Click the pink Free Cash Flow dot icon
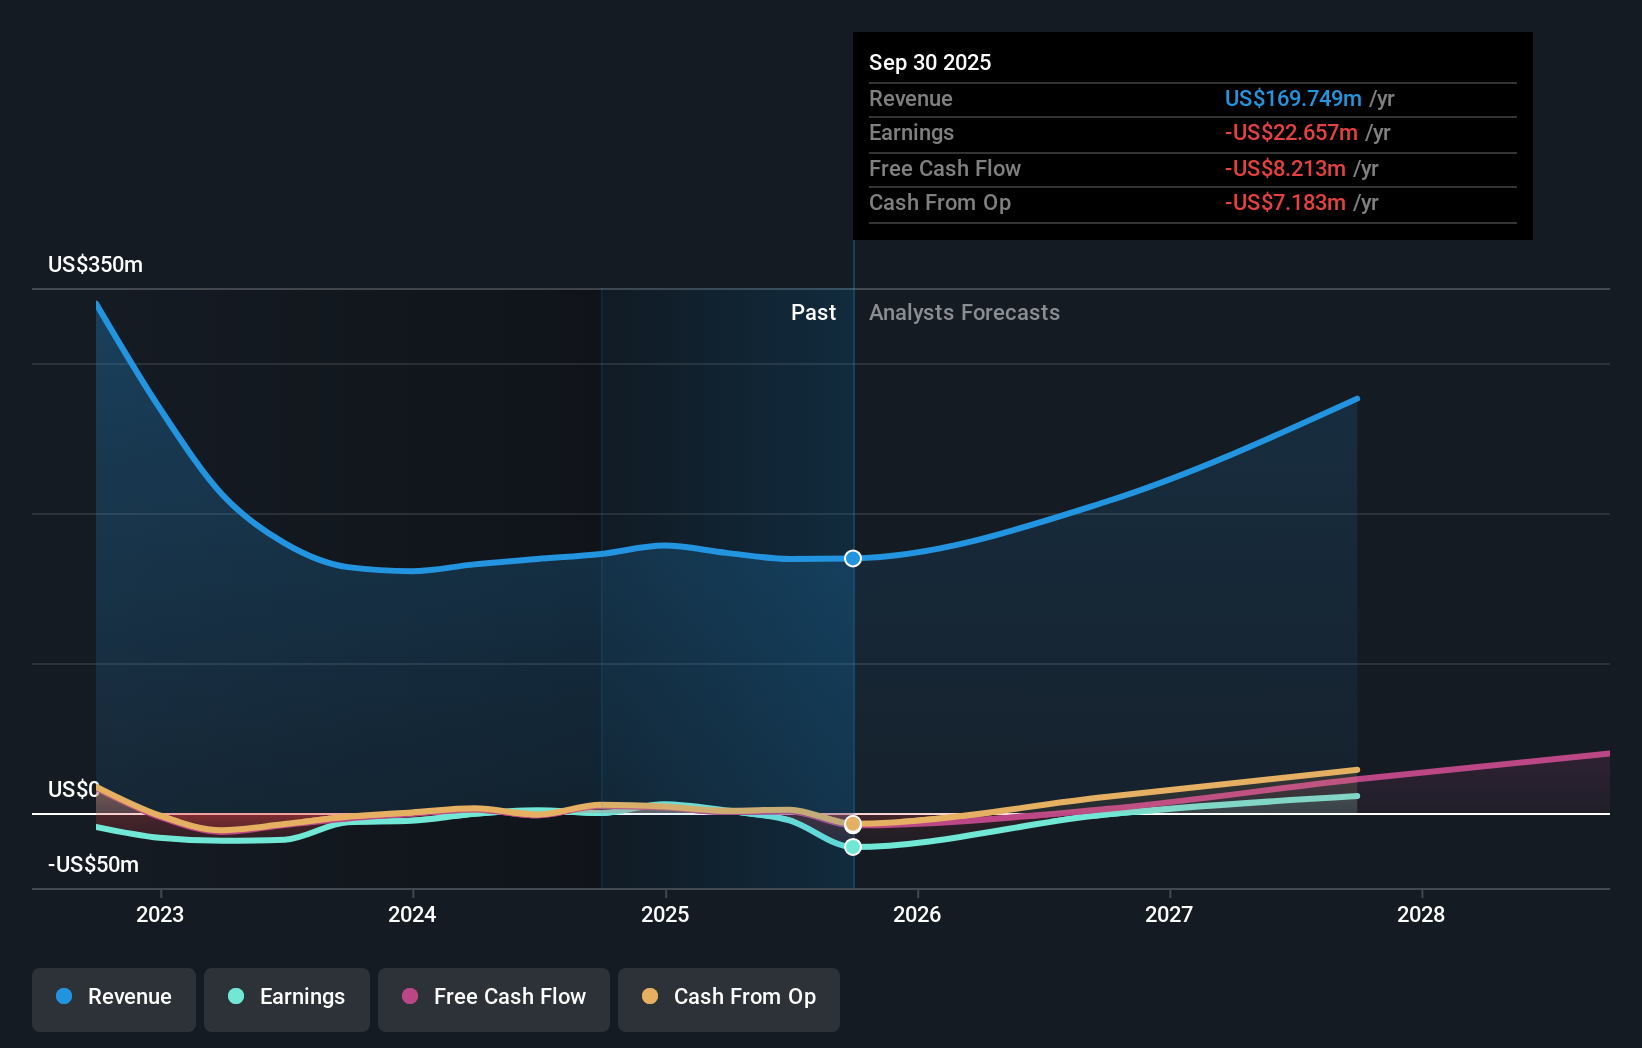Viewport: 1642px width, 1048px height. coord(409,997)
